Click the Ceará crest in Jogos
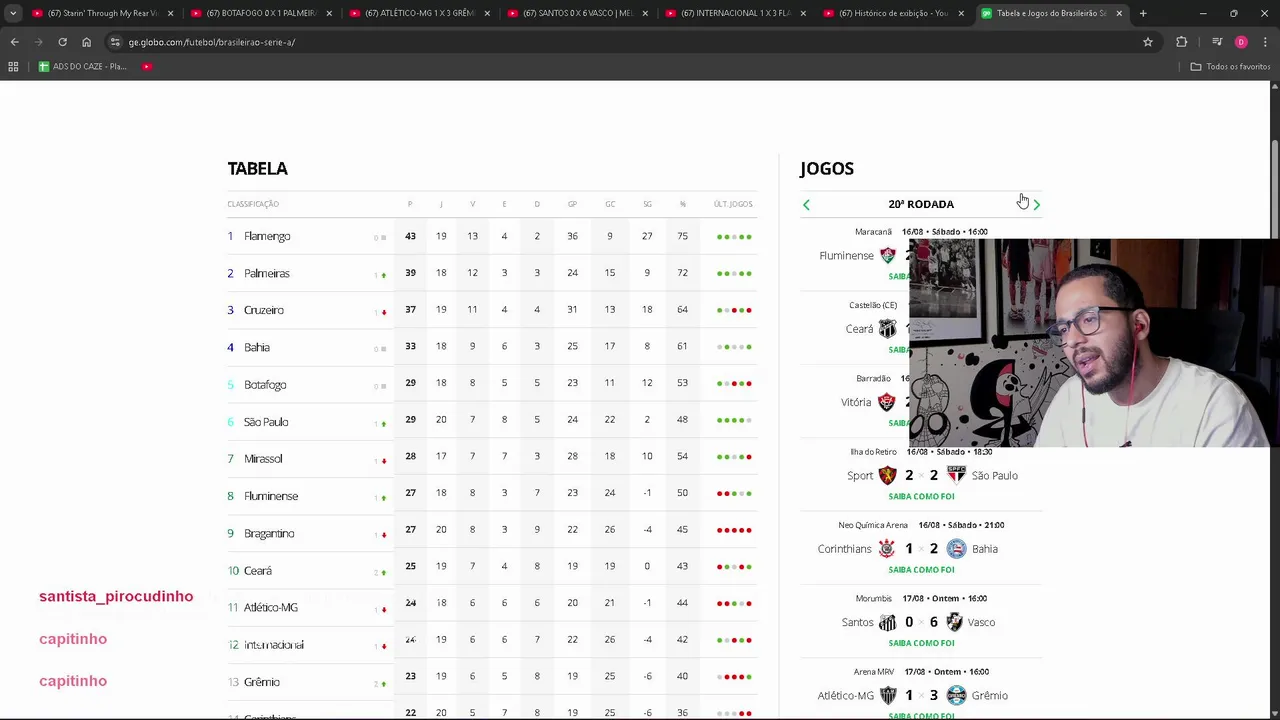Image resolution: width=1280 pixels, height=720 pixels. (x=887, y=328)
